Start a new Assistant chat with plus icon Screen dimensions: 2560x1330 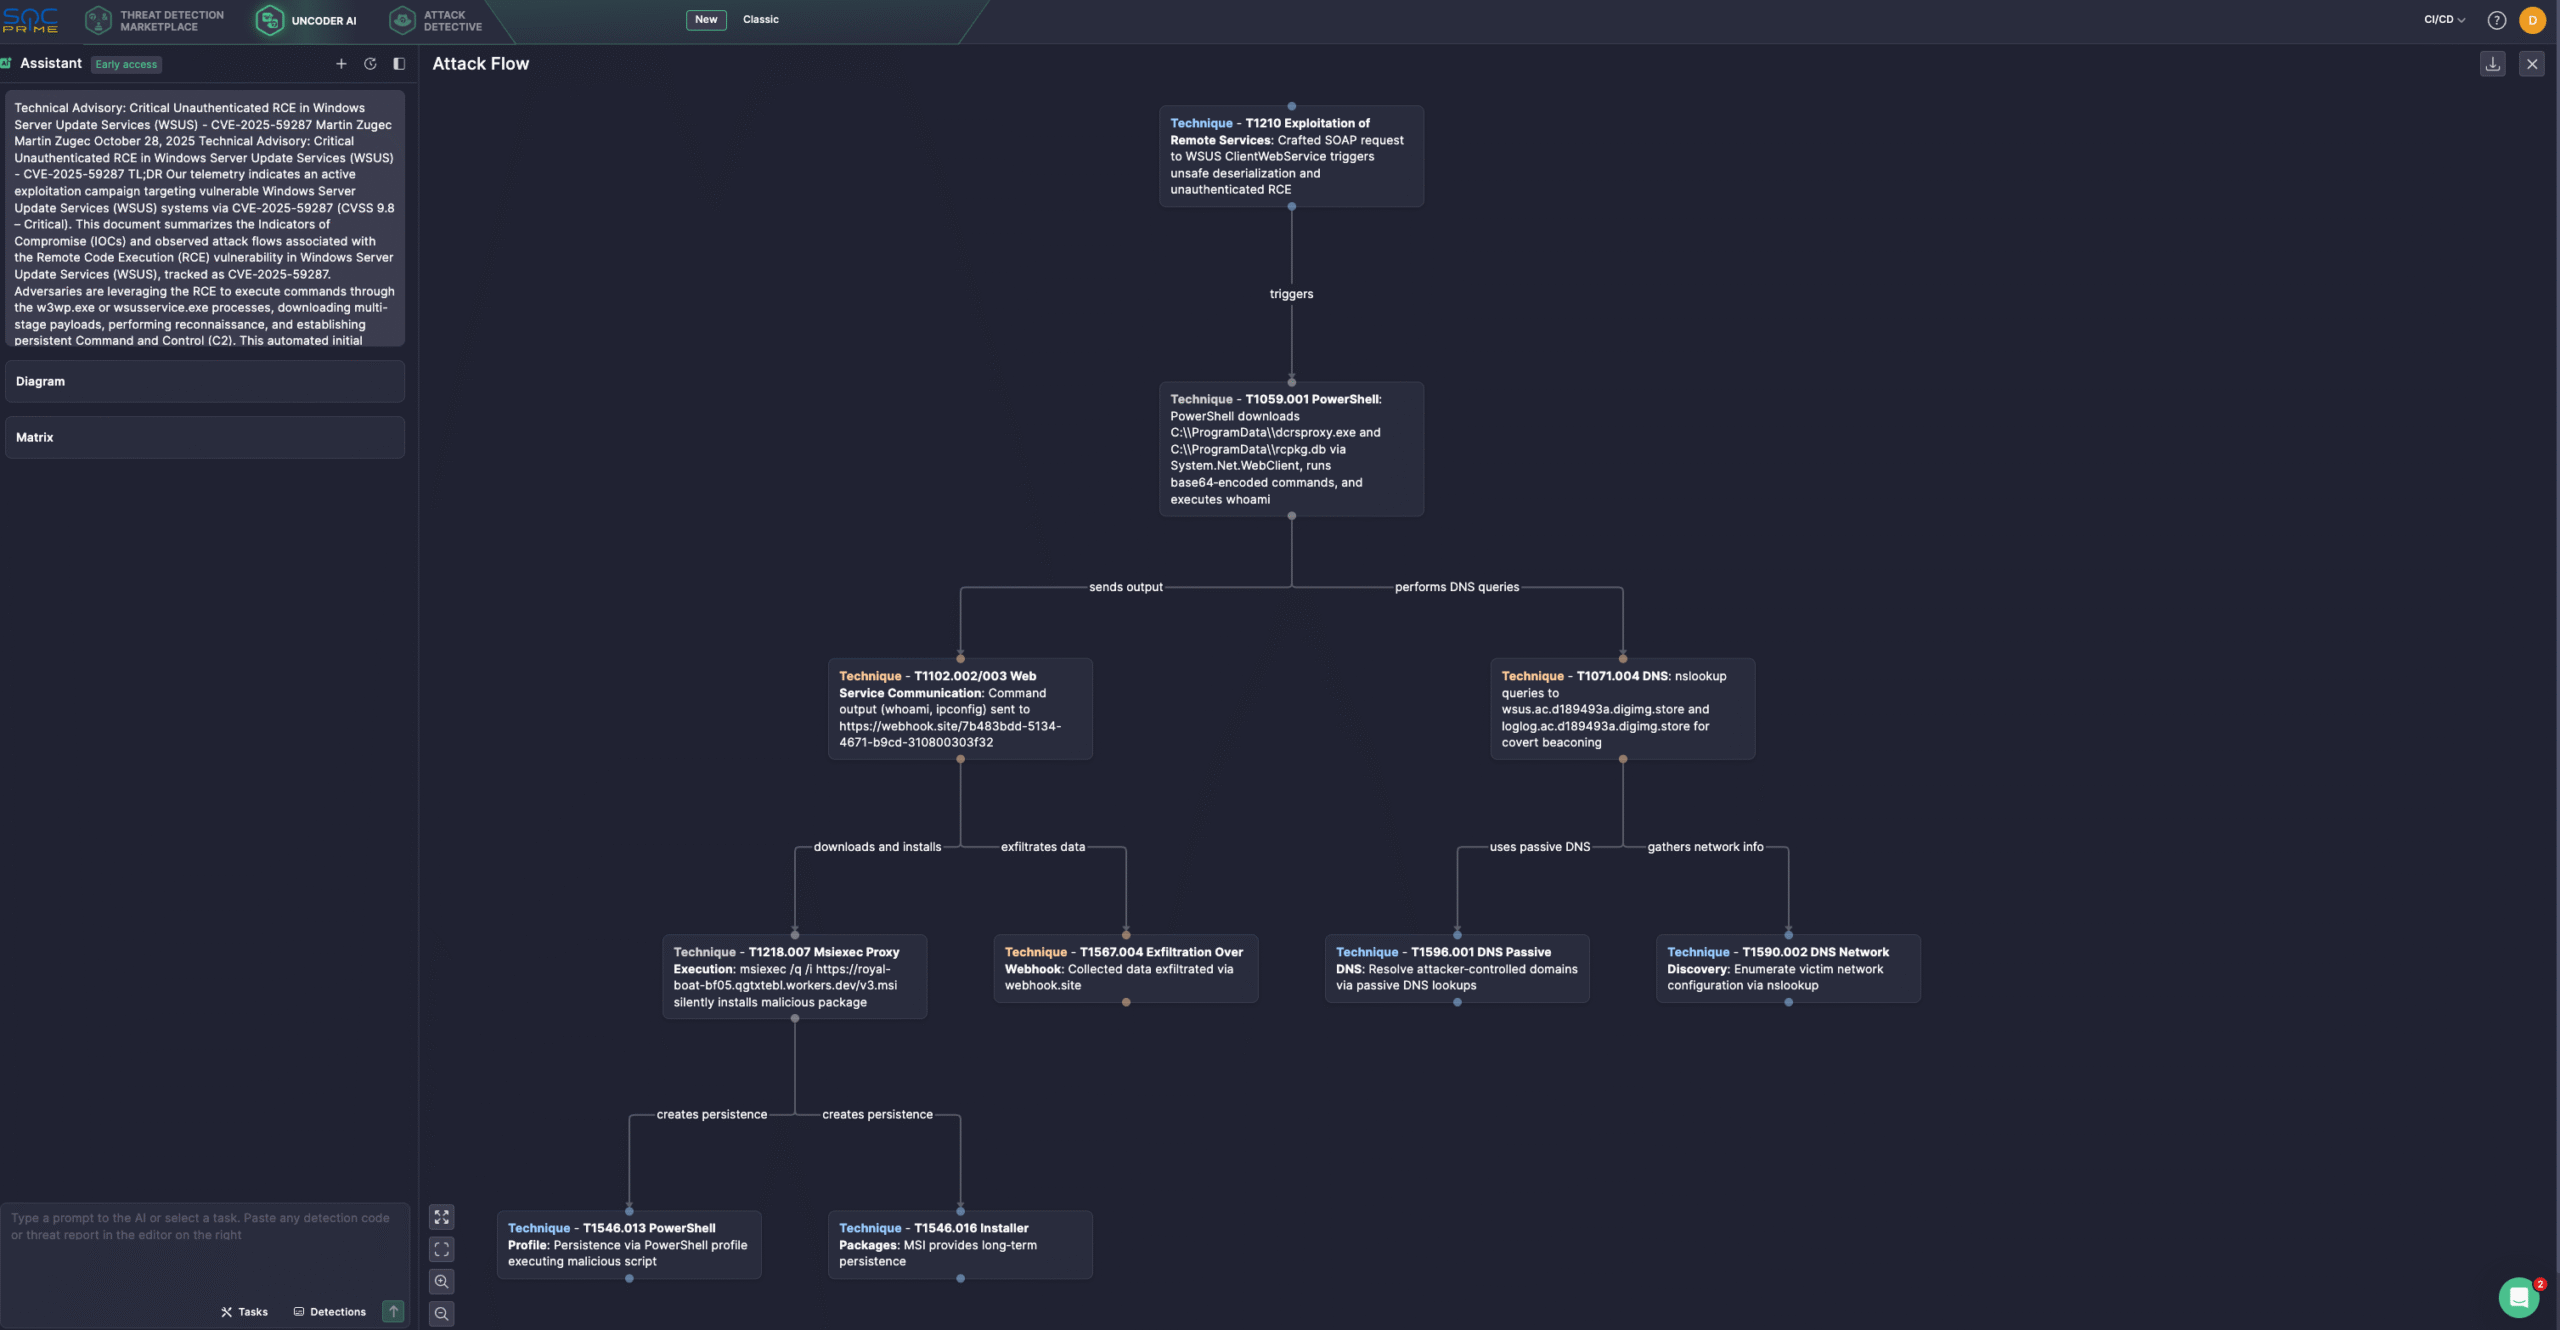(341, 63)
